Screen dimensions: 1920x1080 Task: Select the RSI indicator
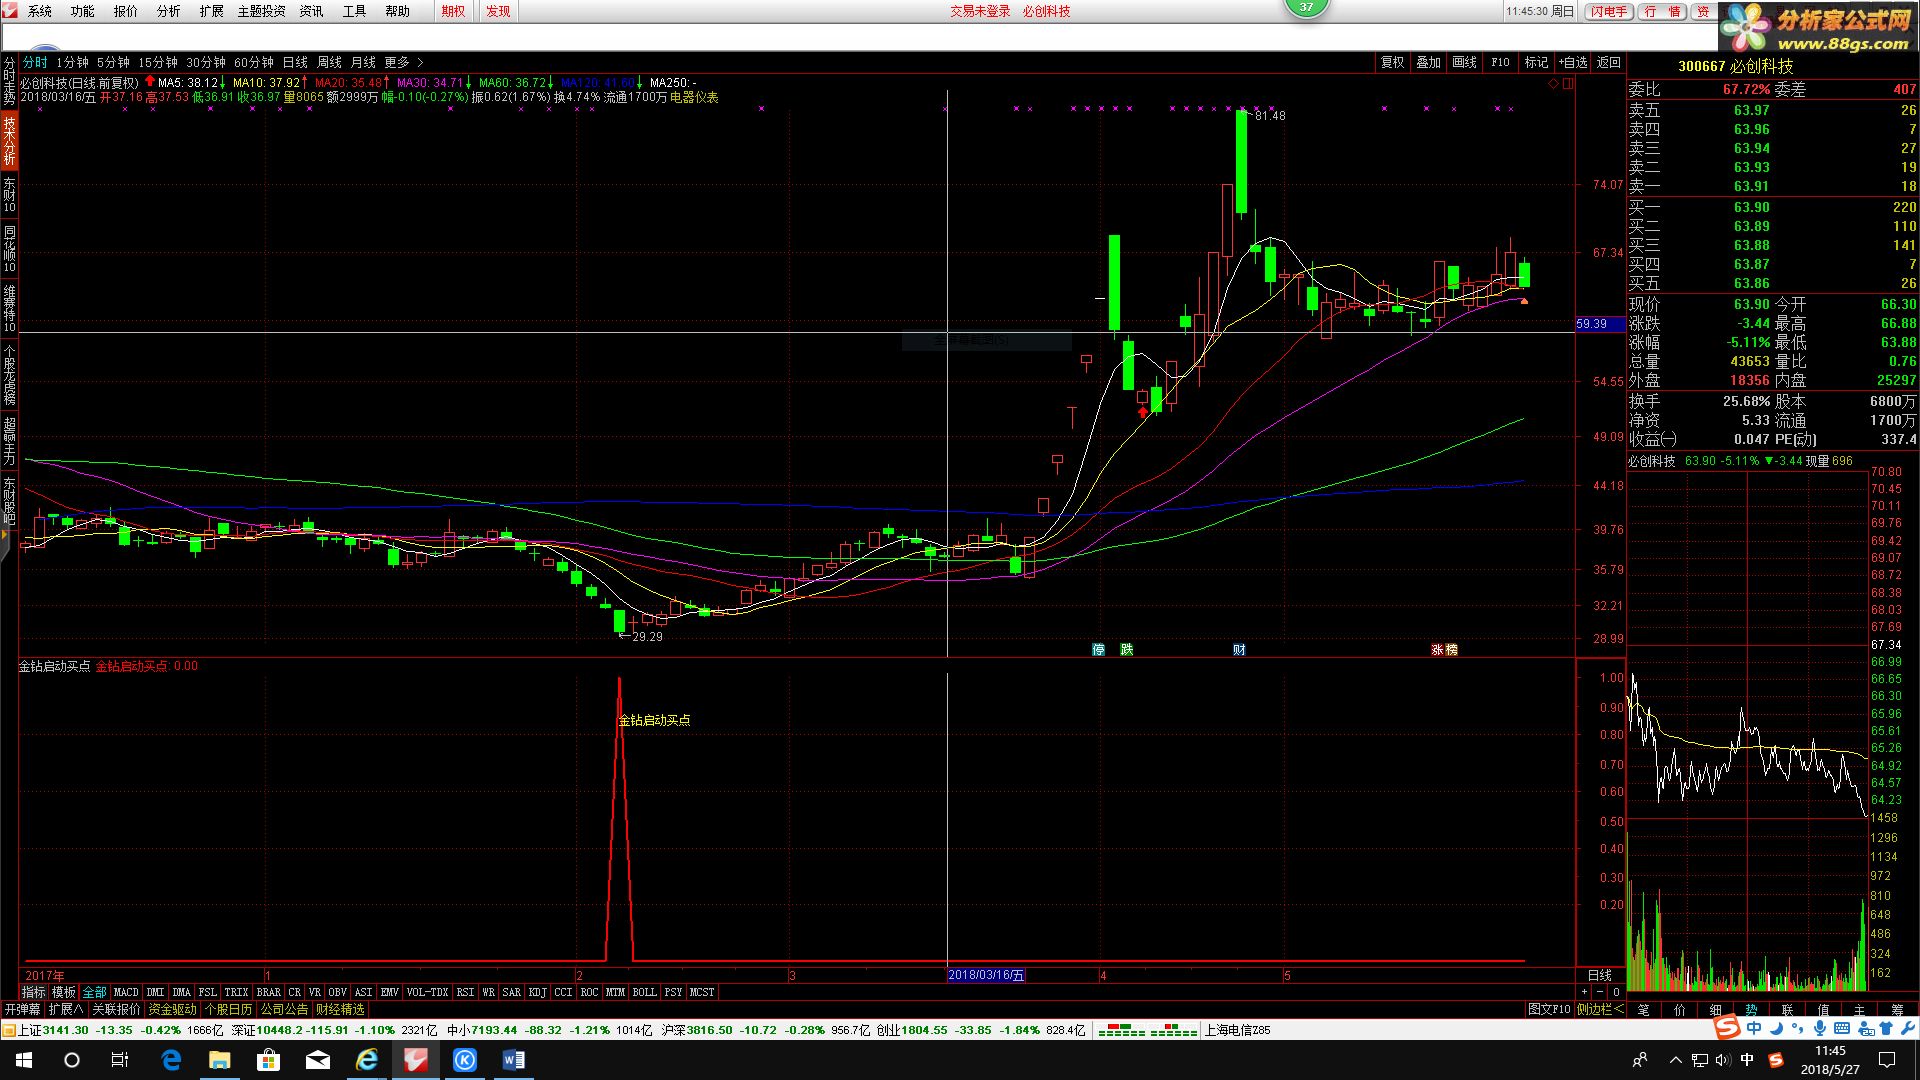[465, 992]
